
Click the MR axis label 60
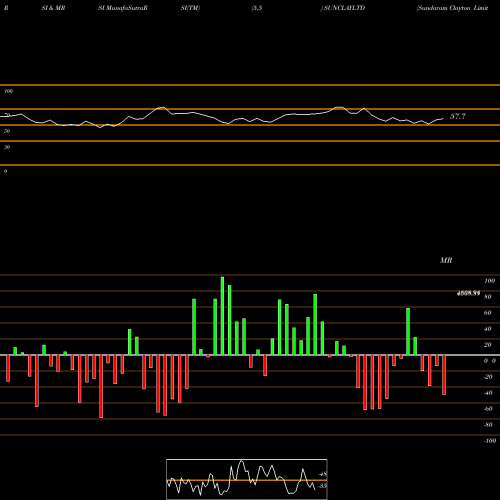(x=488, y=313)
